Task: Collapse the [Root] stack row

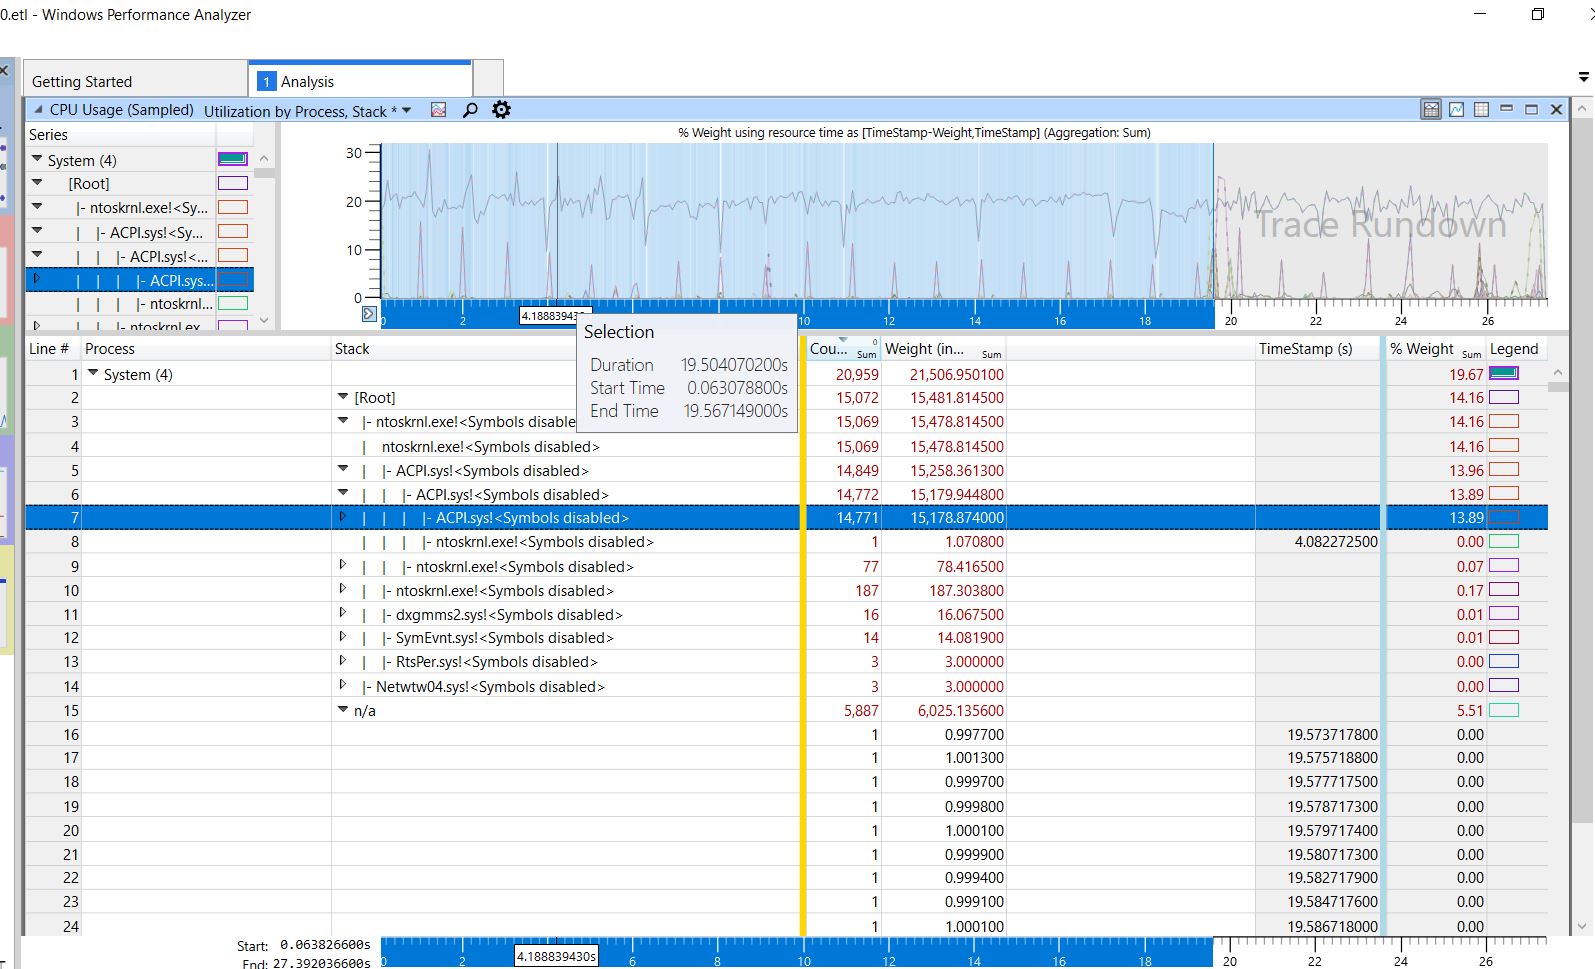Action: (x=343, y=397)
